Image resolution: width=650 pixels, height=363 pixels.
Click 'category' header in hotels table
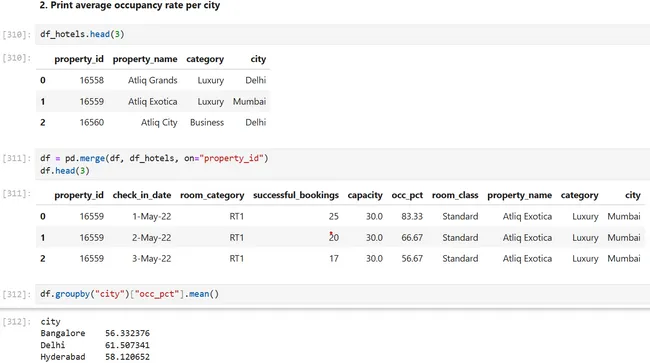pos(205,59)
